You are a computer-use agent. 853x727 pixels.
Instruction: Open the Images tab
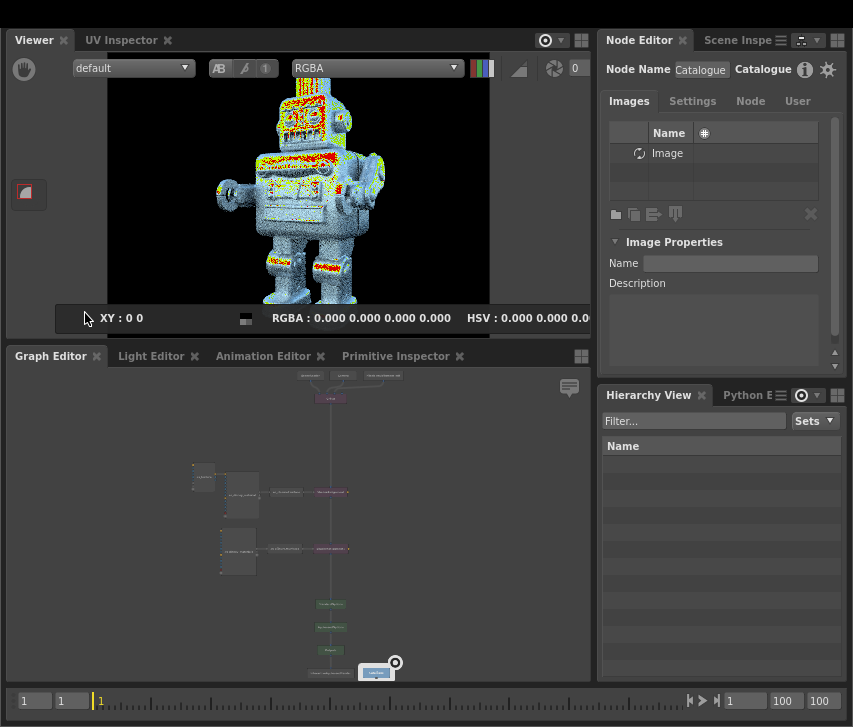point(629,101)
